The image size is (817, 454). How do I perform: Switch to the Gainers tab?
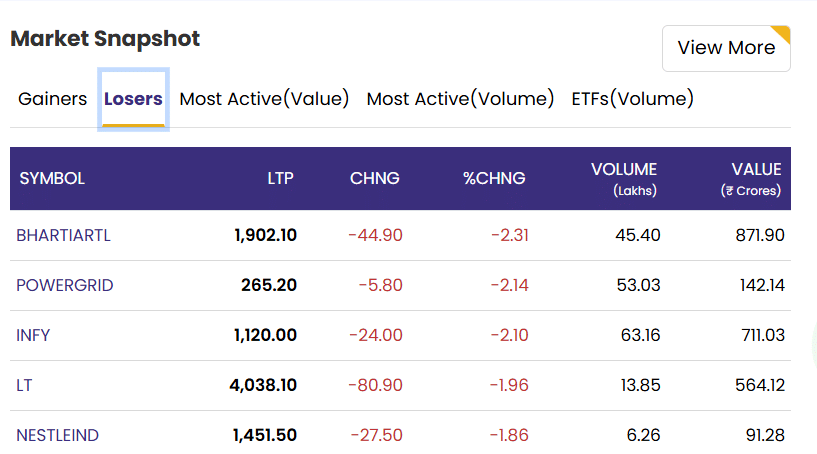click(x=53, y=99)
